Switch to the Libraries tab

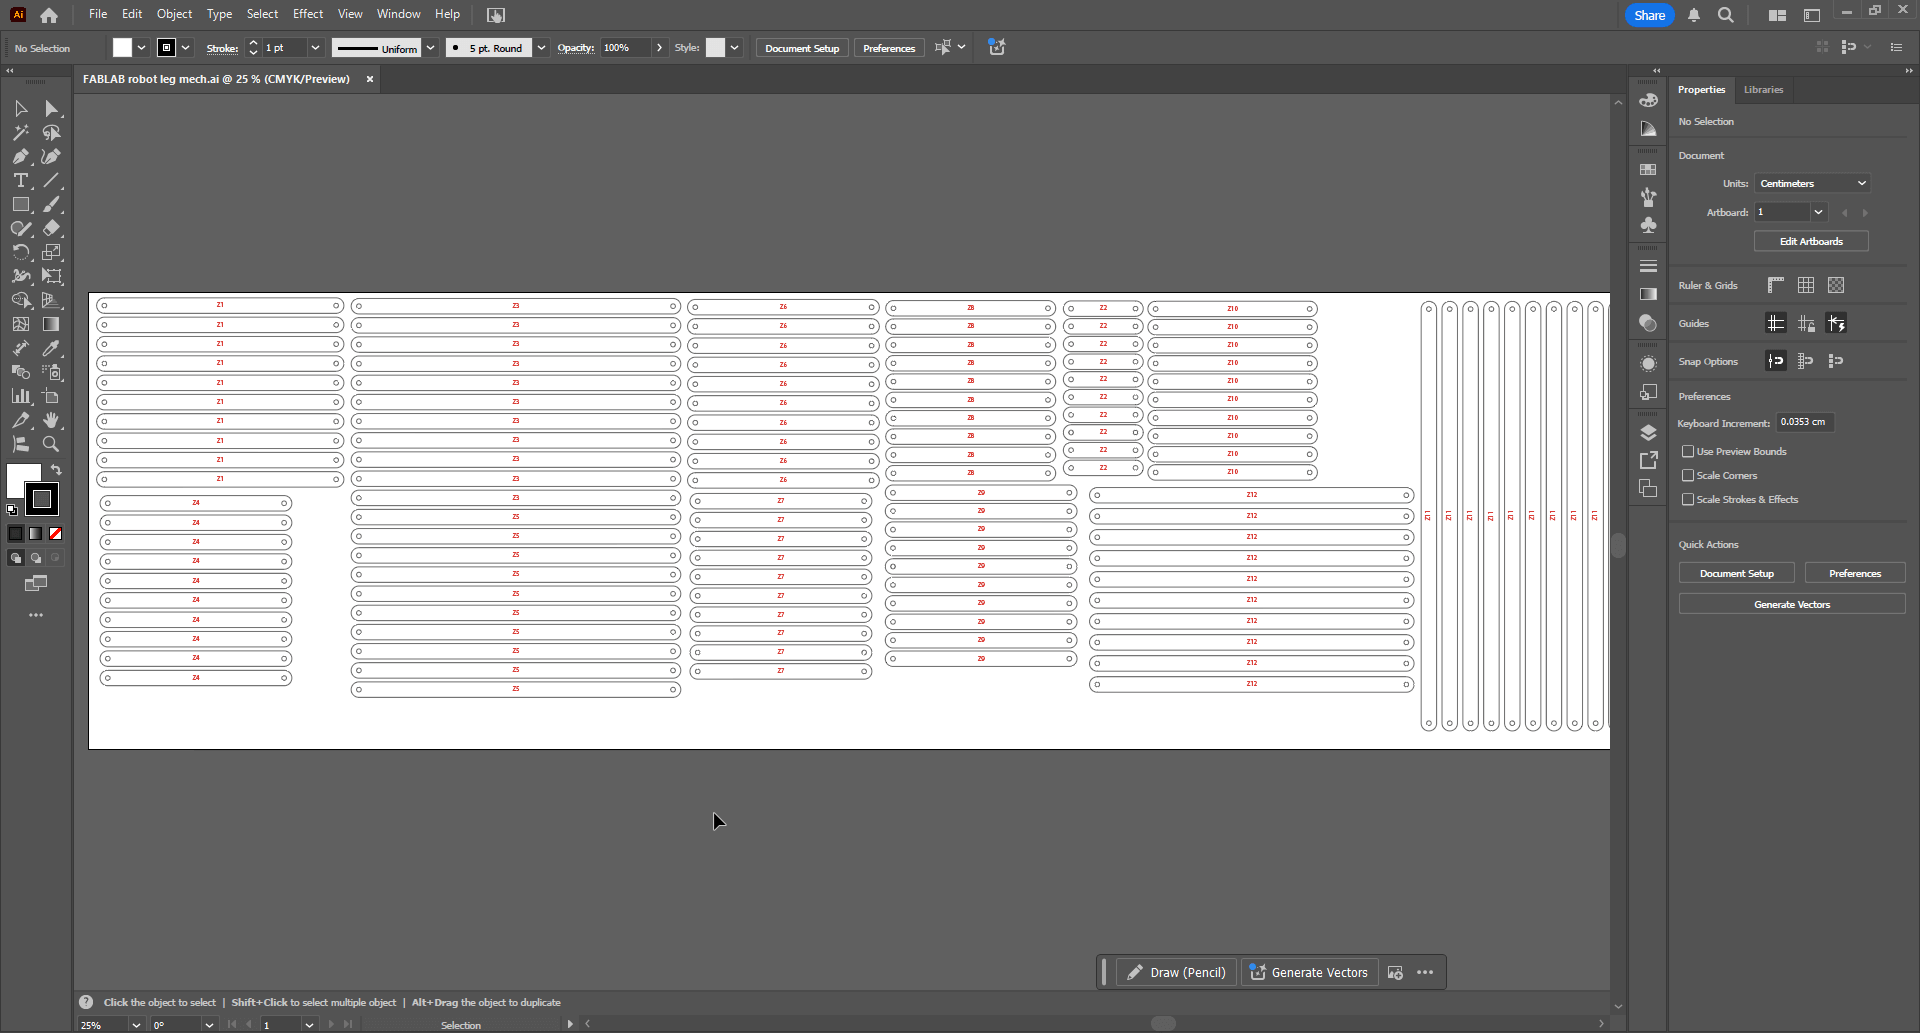coord(1763,90)
